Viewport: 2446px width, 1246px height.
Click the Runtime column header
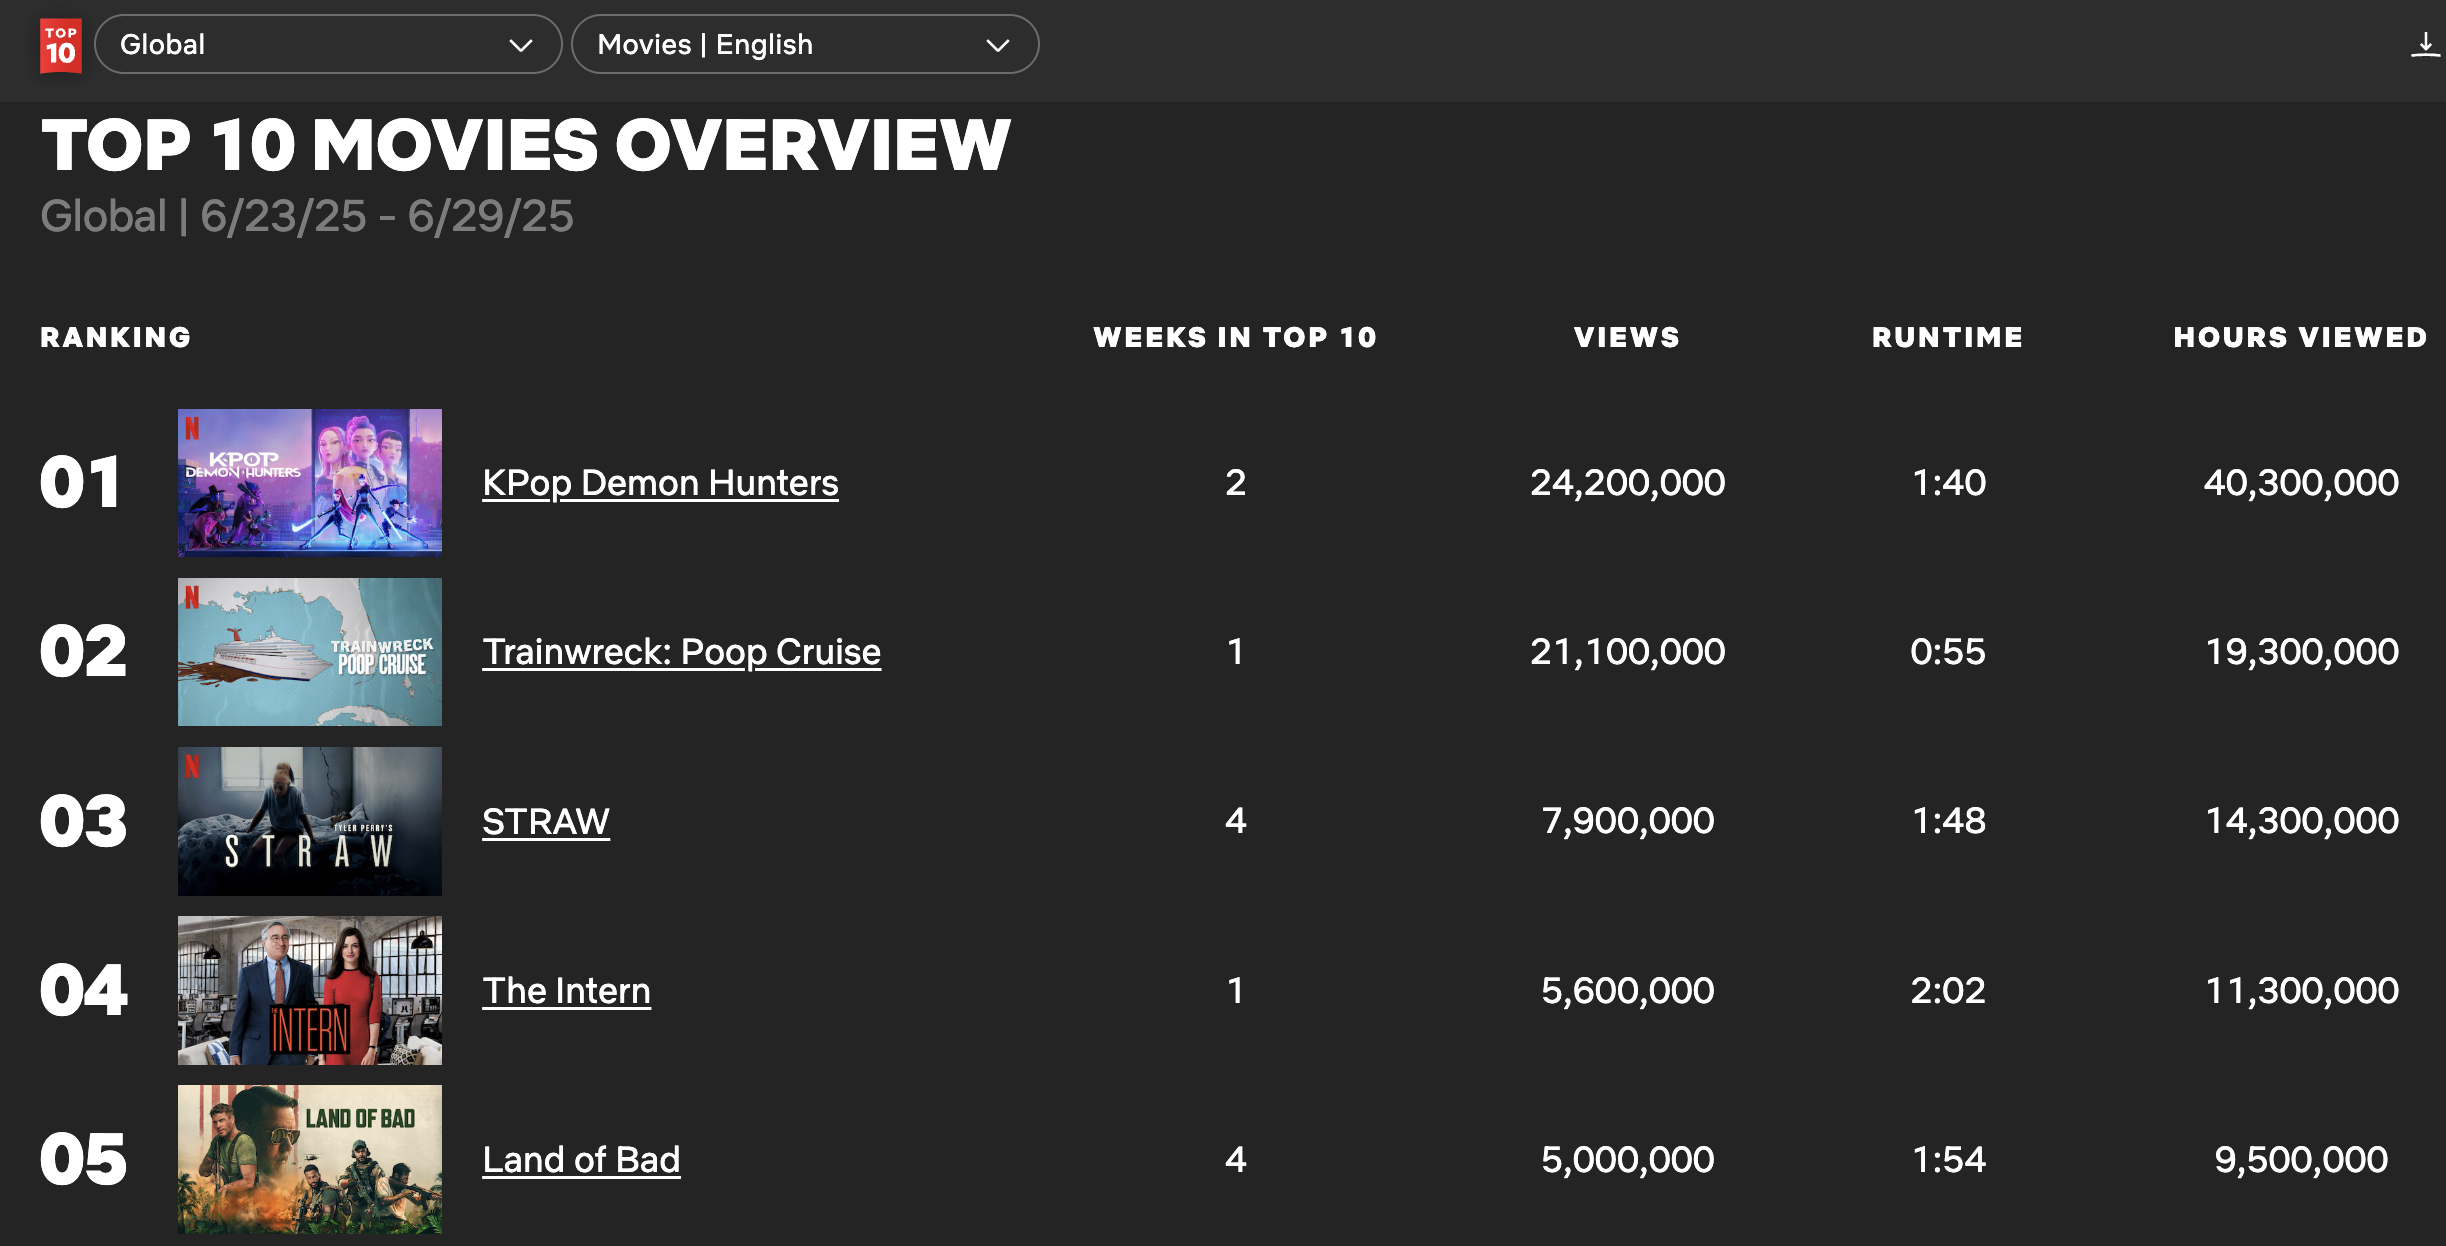pyautogui.click(x=1947, y=337)
